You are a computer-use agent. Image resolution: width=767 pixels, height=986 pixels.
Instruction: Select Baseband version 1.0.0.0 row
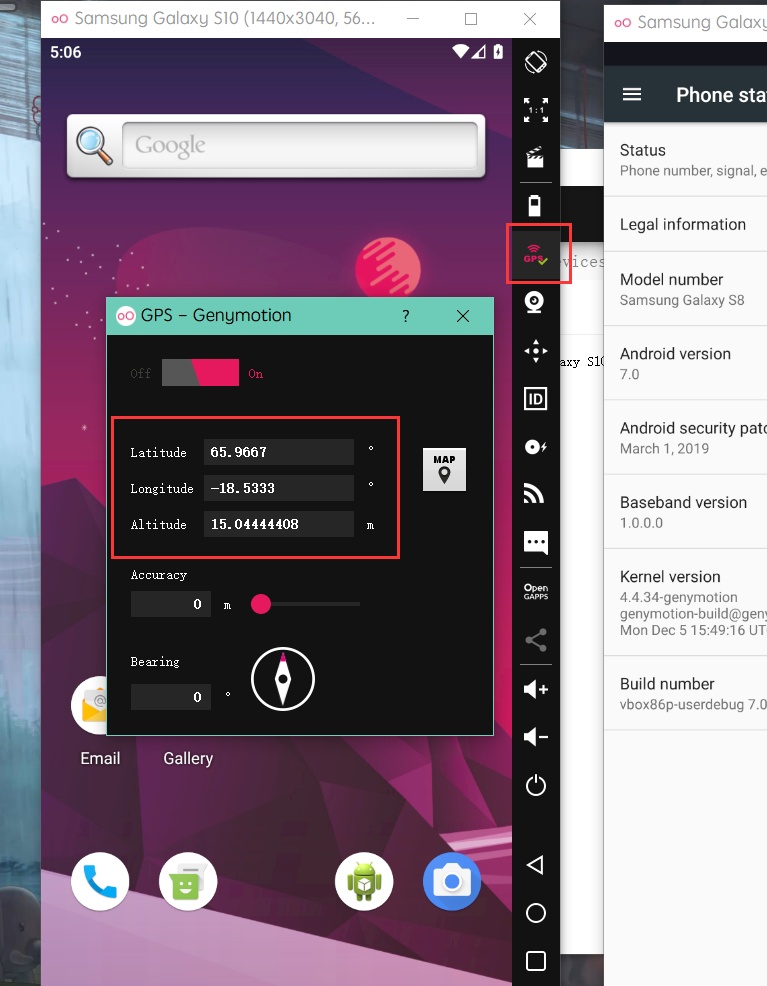[685, 512]
